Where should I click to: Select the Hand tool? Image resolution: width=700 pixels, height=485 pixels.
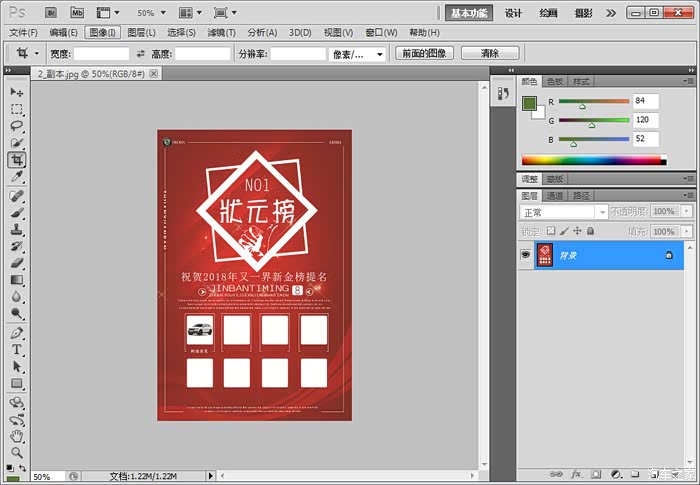(x=17, y=436)
